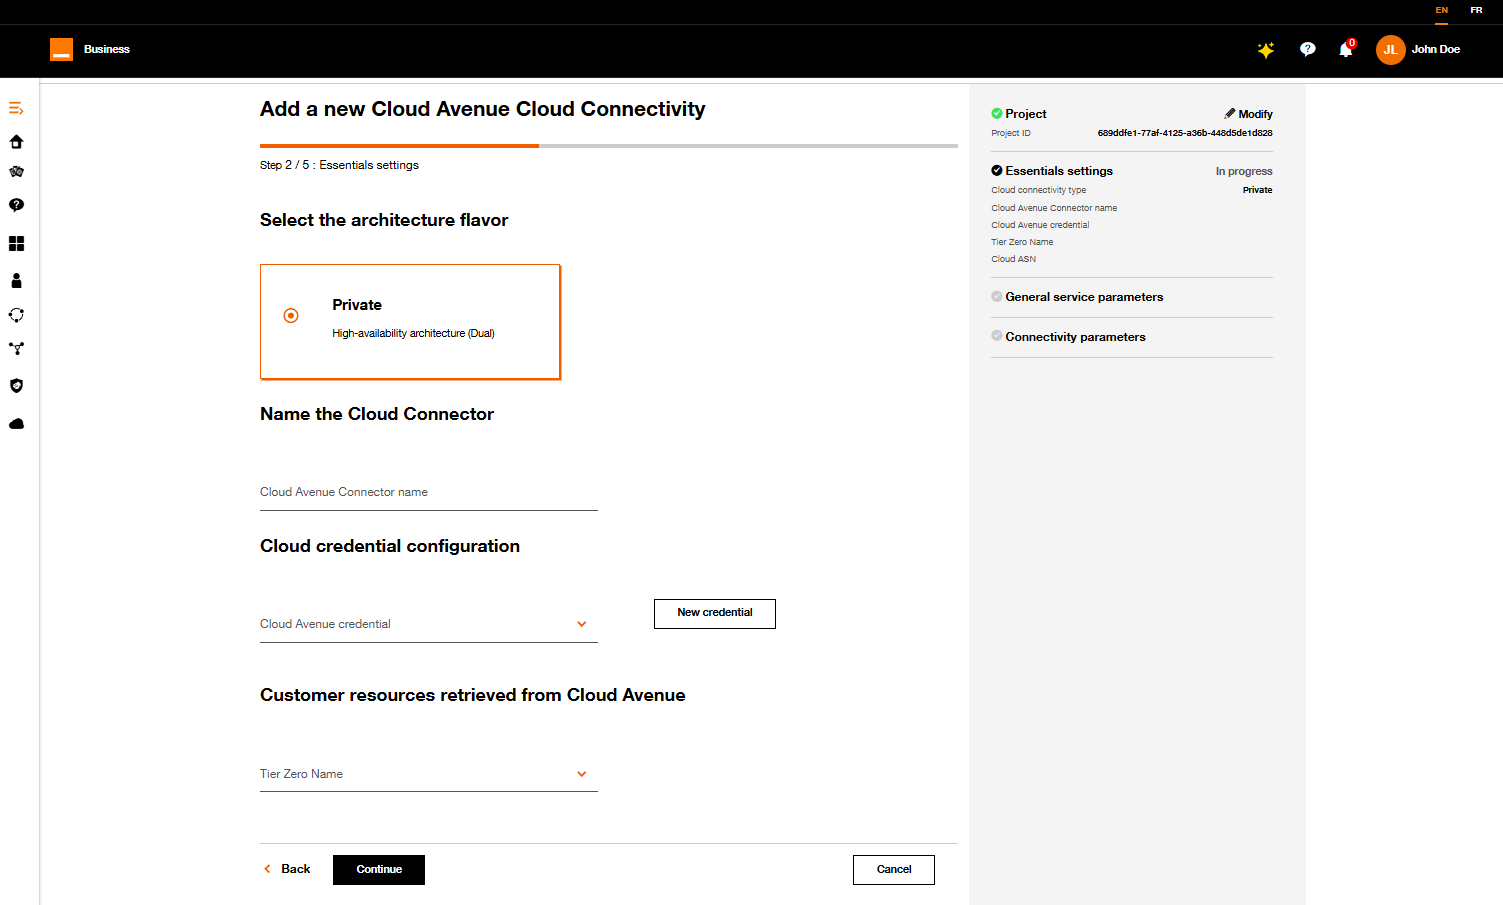This screenshot has height=905, width=1503.
Task: Click 'Add a new Cloud Avenue Cloud Connectivity' heading
Action: (483, 109)
